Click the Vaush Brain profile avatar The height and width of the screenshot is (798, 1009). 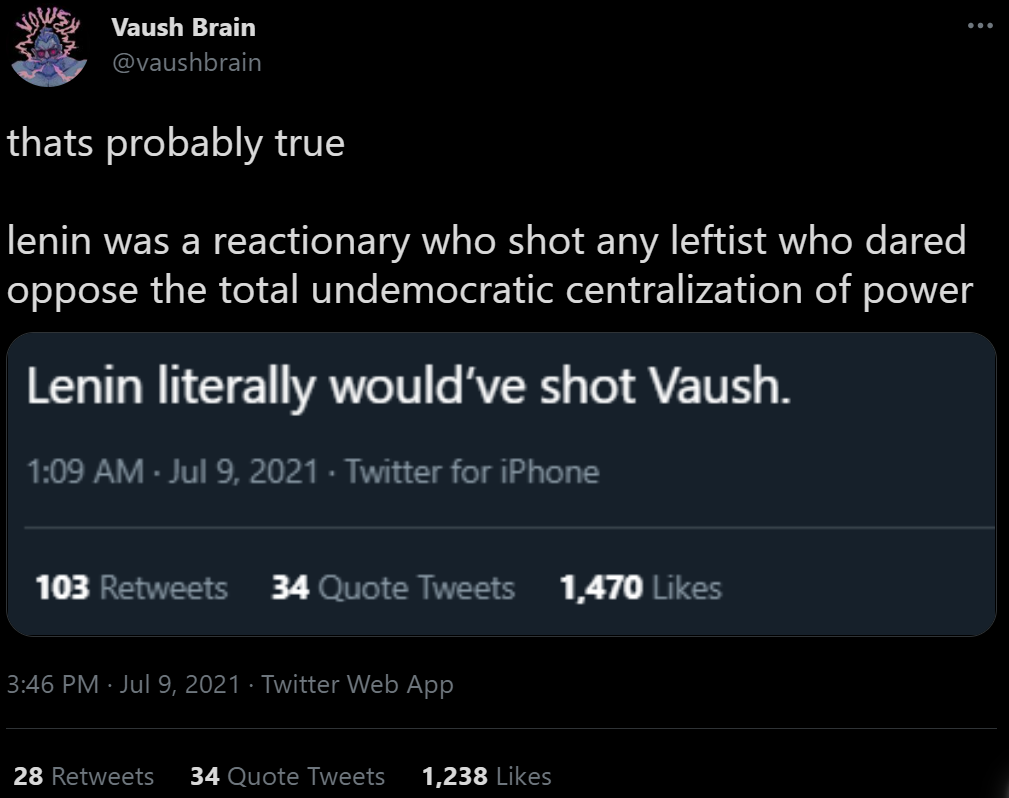point(49,49)
